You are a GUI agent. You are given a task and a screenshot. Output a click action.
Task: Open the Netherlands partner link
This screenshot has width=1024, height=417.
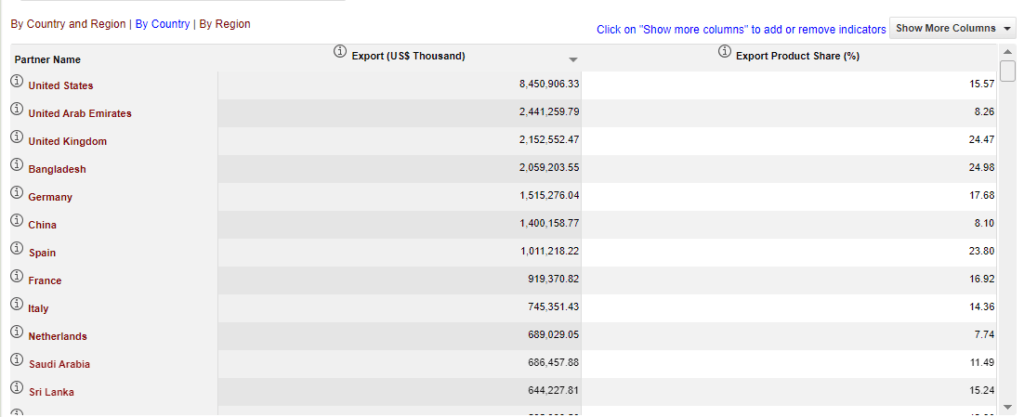click(x=57, y=336)
